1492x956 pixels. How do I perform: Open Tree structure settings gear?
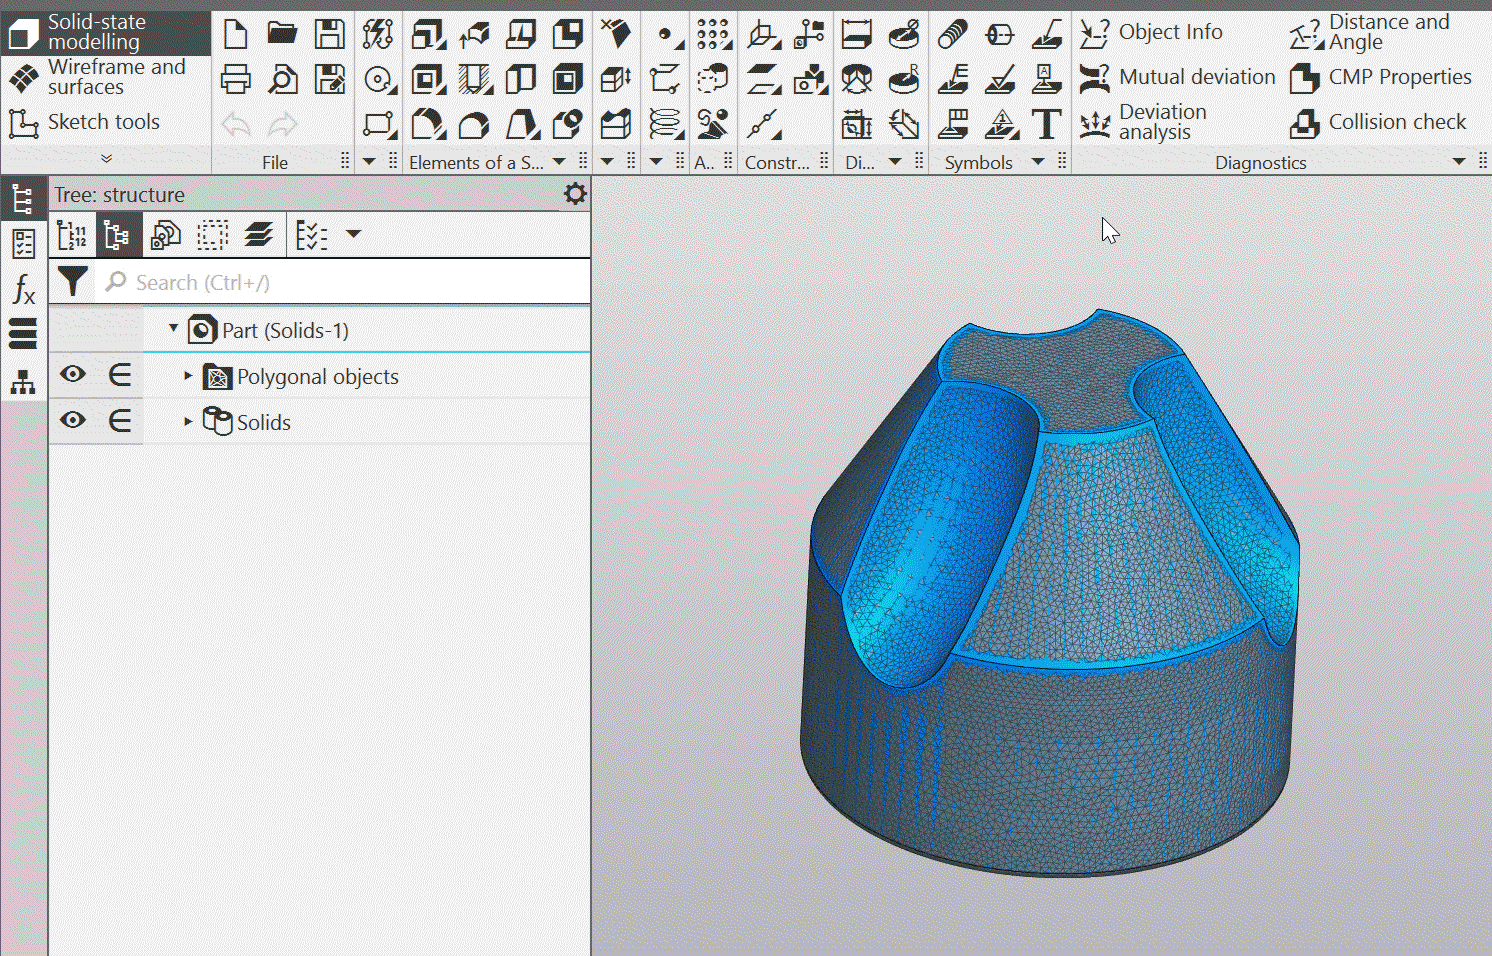[x=575, y=194]
